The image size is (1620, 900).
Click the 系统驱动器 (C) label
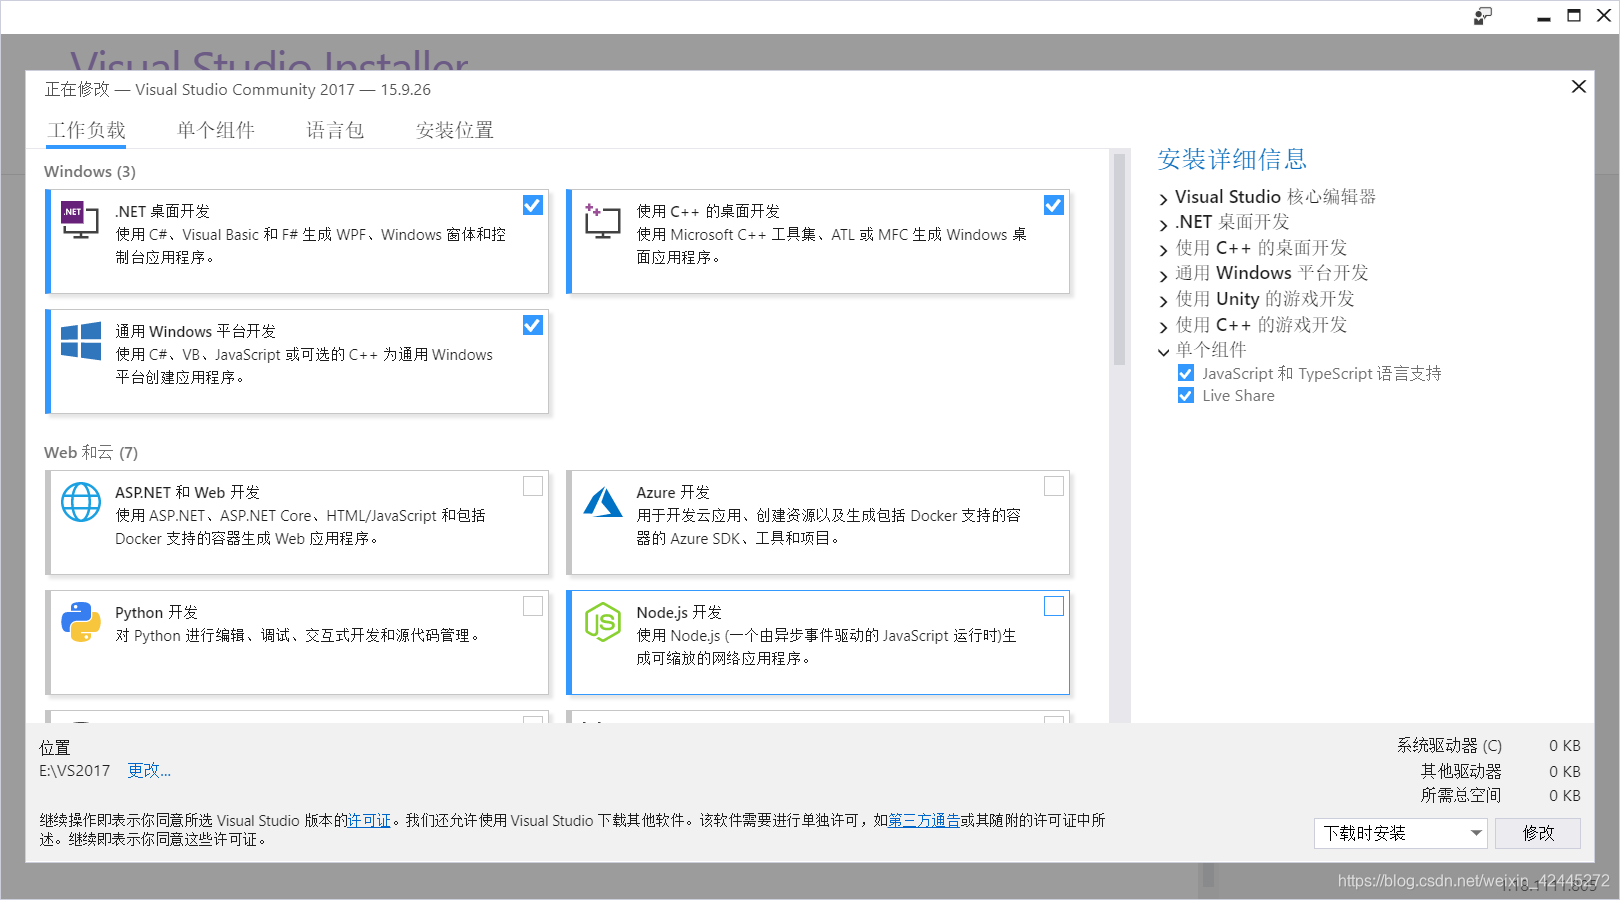tap(1449, 745)
